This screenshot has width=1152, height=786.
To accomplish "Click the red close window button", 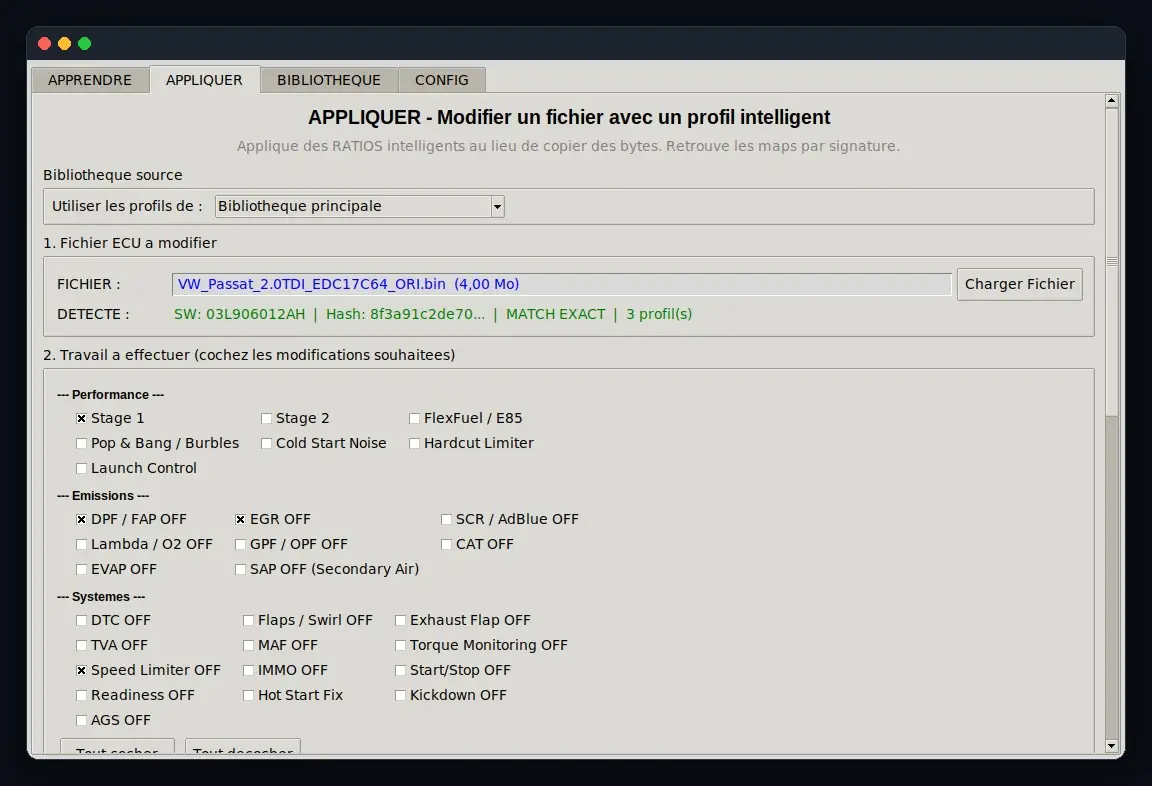I will pyautogui.click(x=44, y=43).
